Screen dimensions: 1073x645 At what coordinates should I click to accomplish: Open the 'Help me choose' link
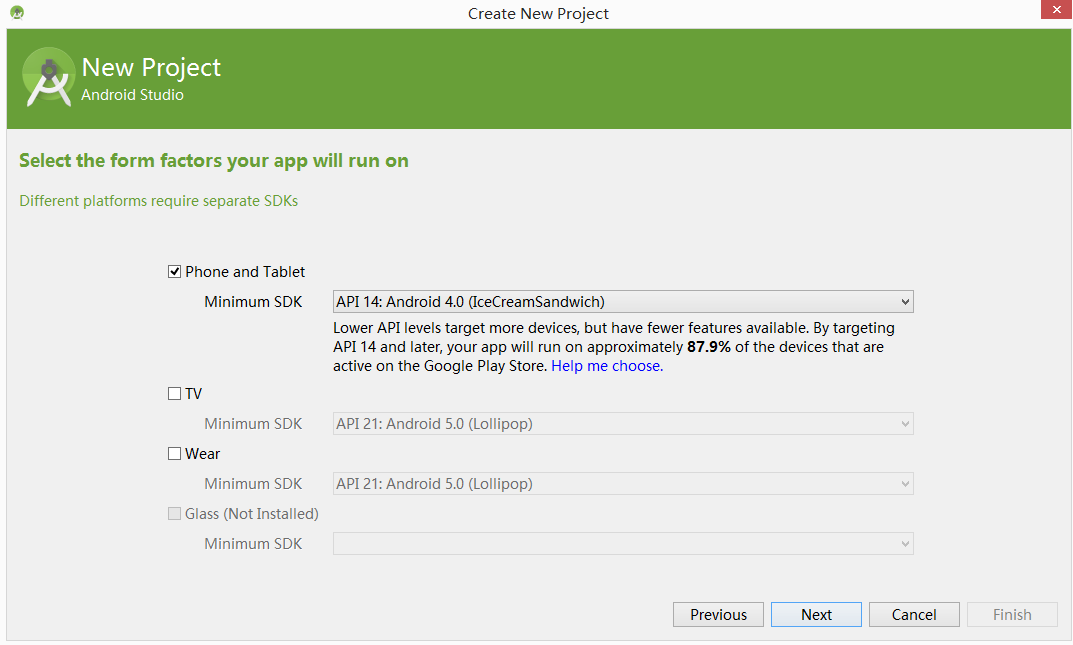click(605, 366)
